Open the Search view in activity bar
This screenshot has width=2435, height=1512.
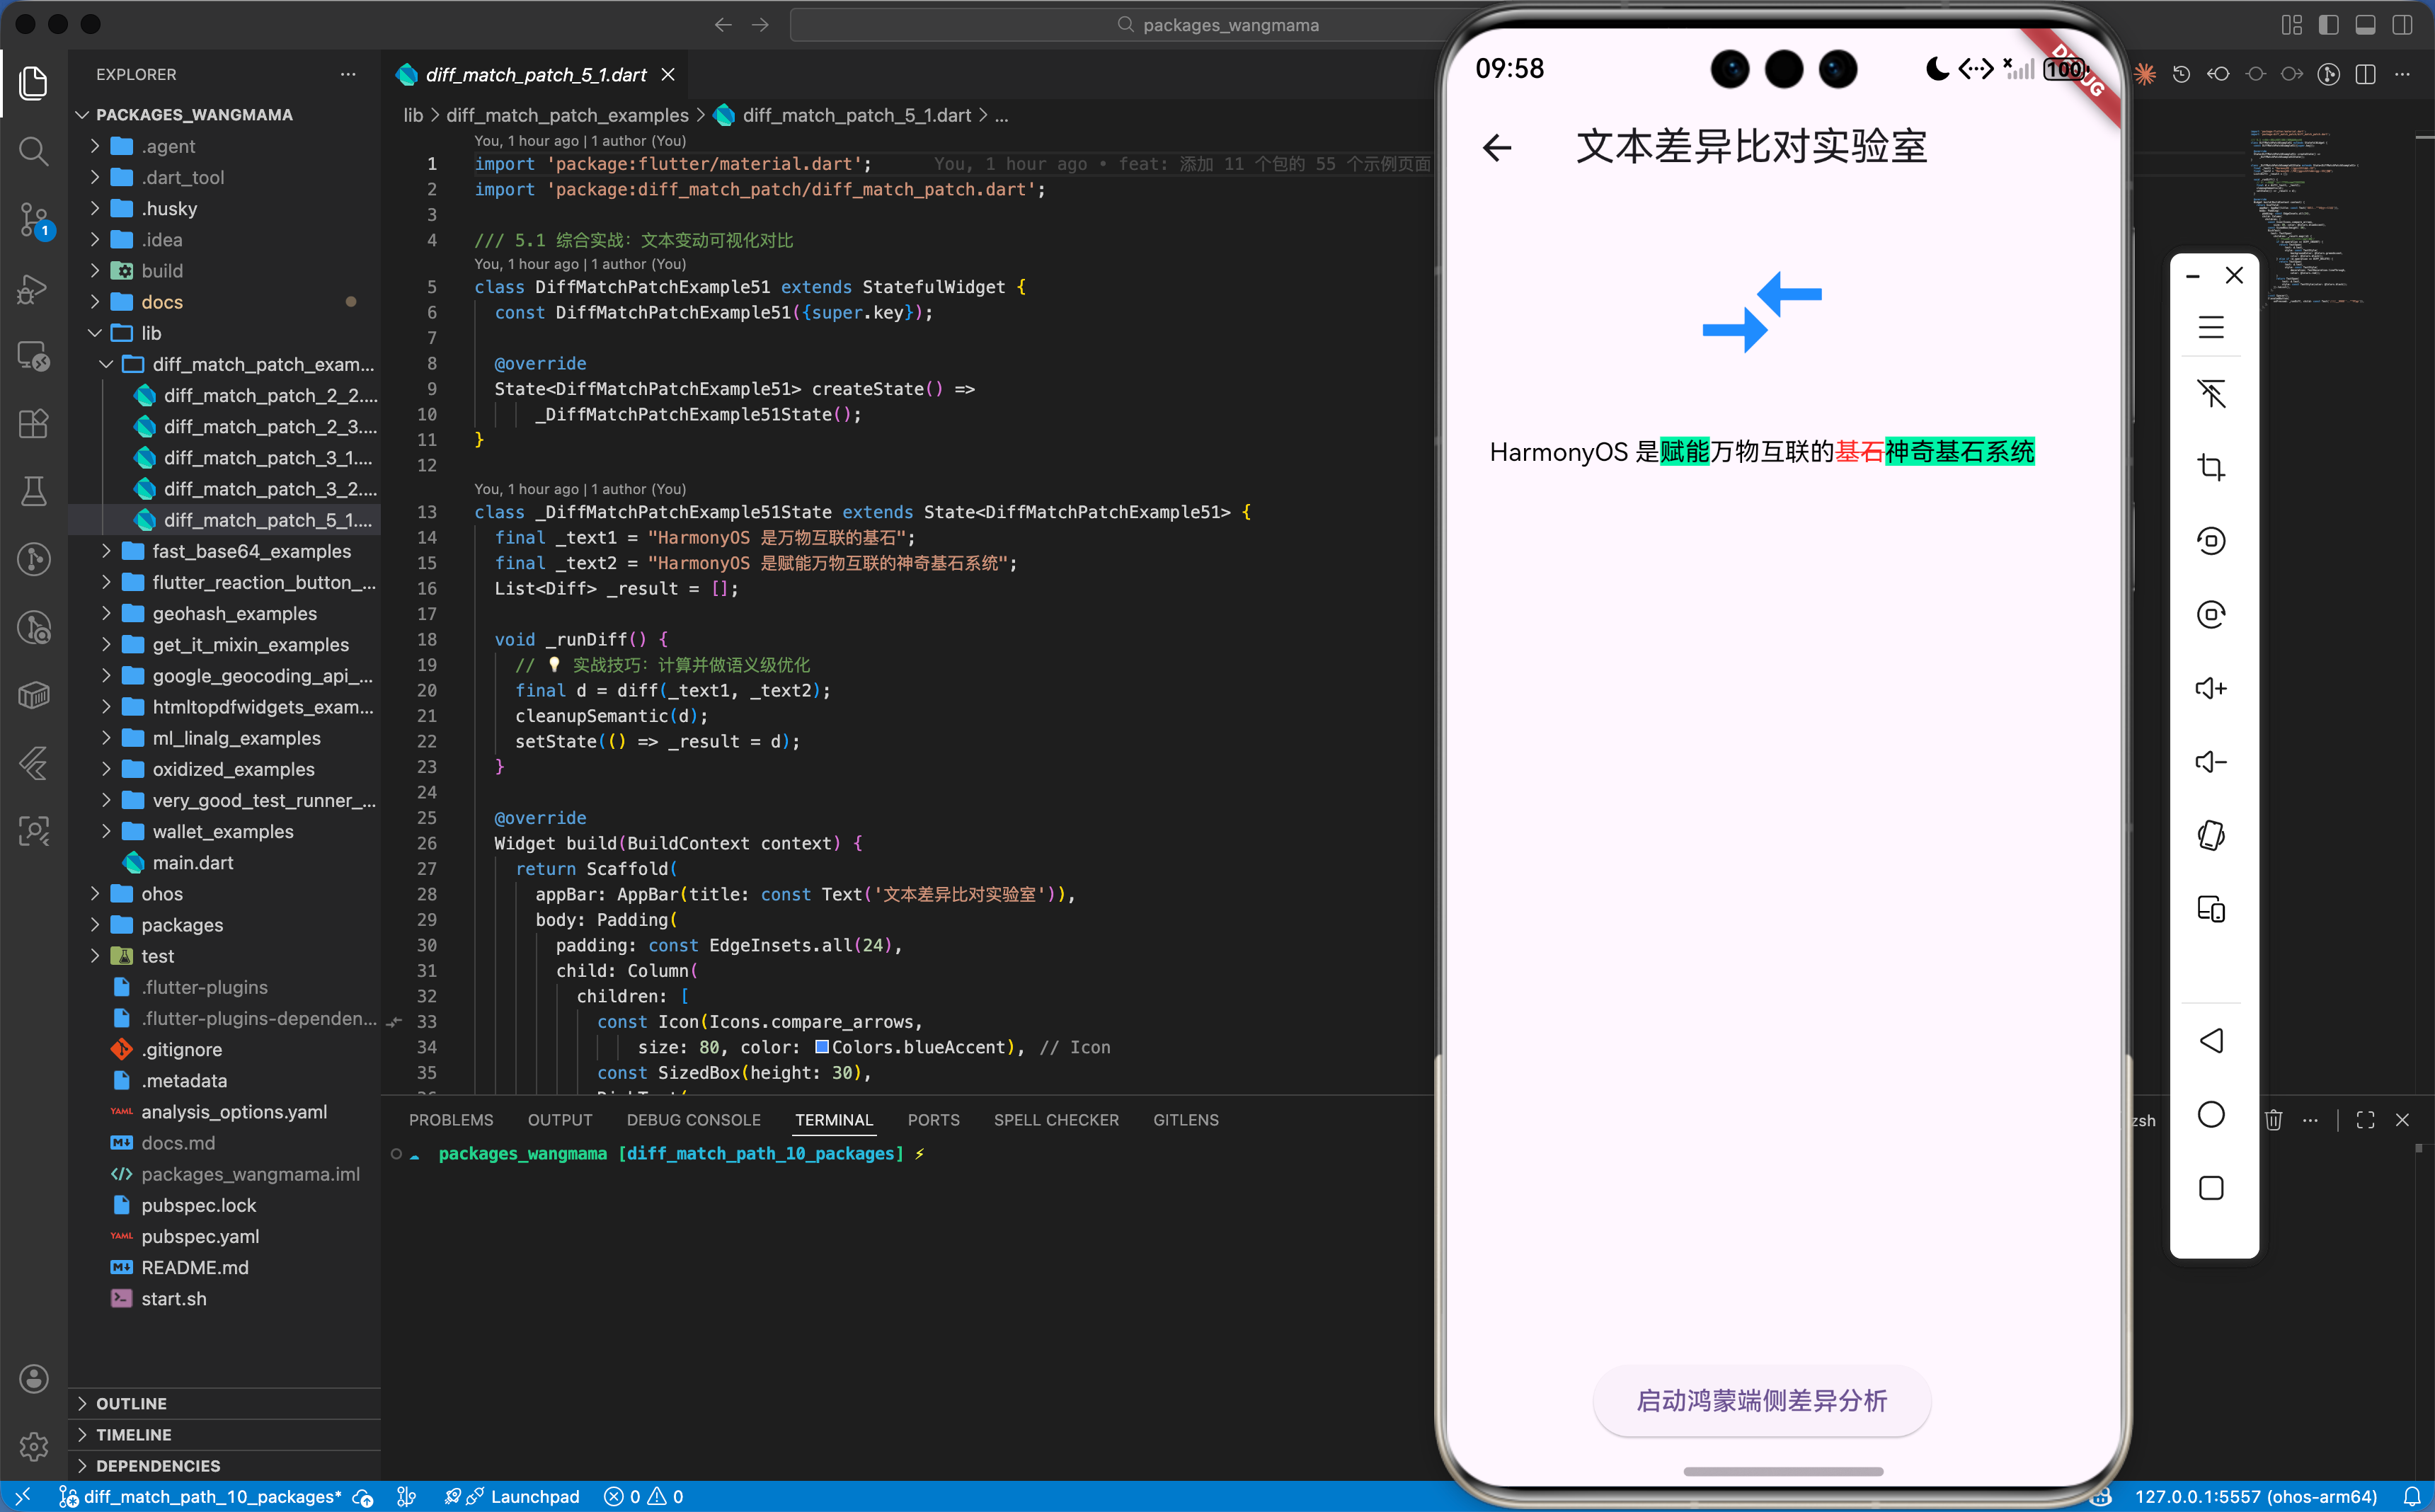point(33,151)
